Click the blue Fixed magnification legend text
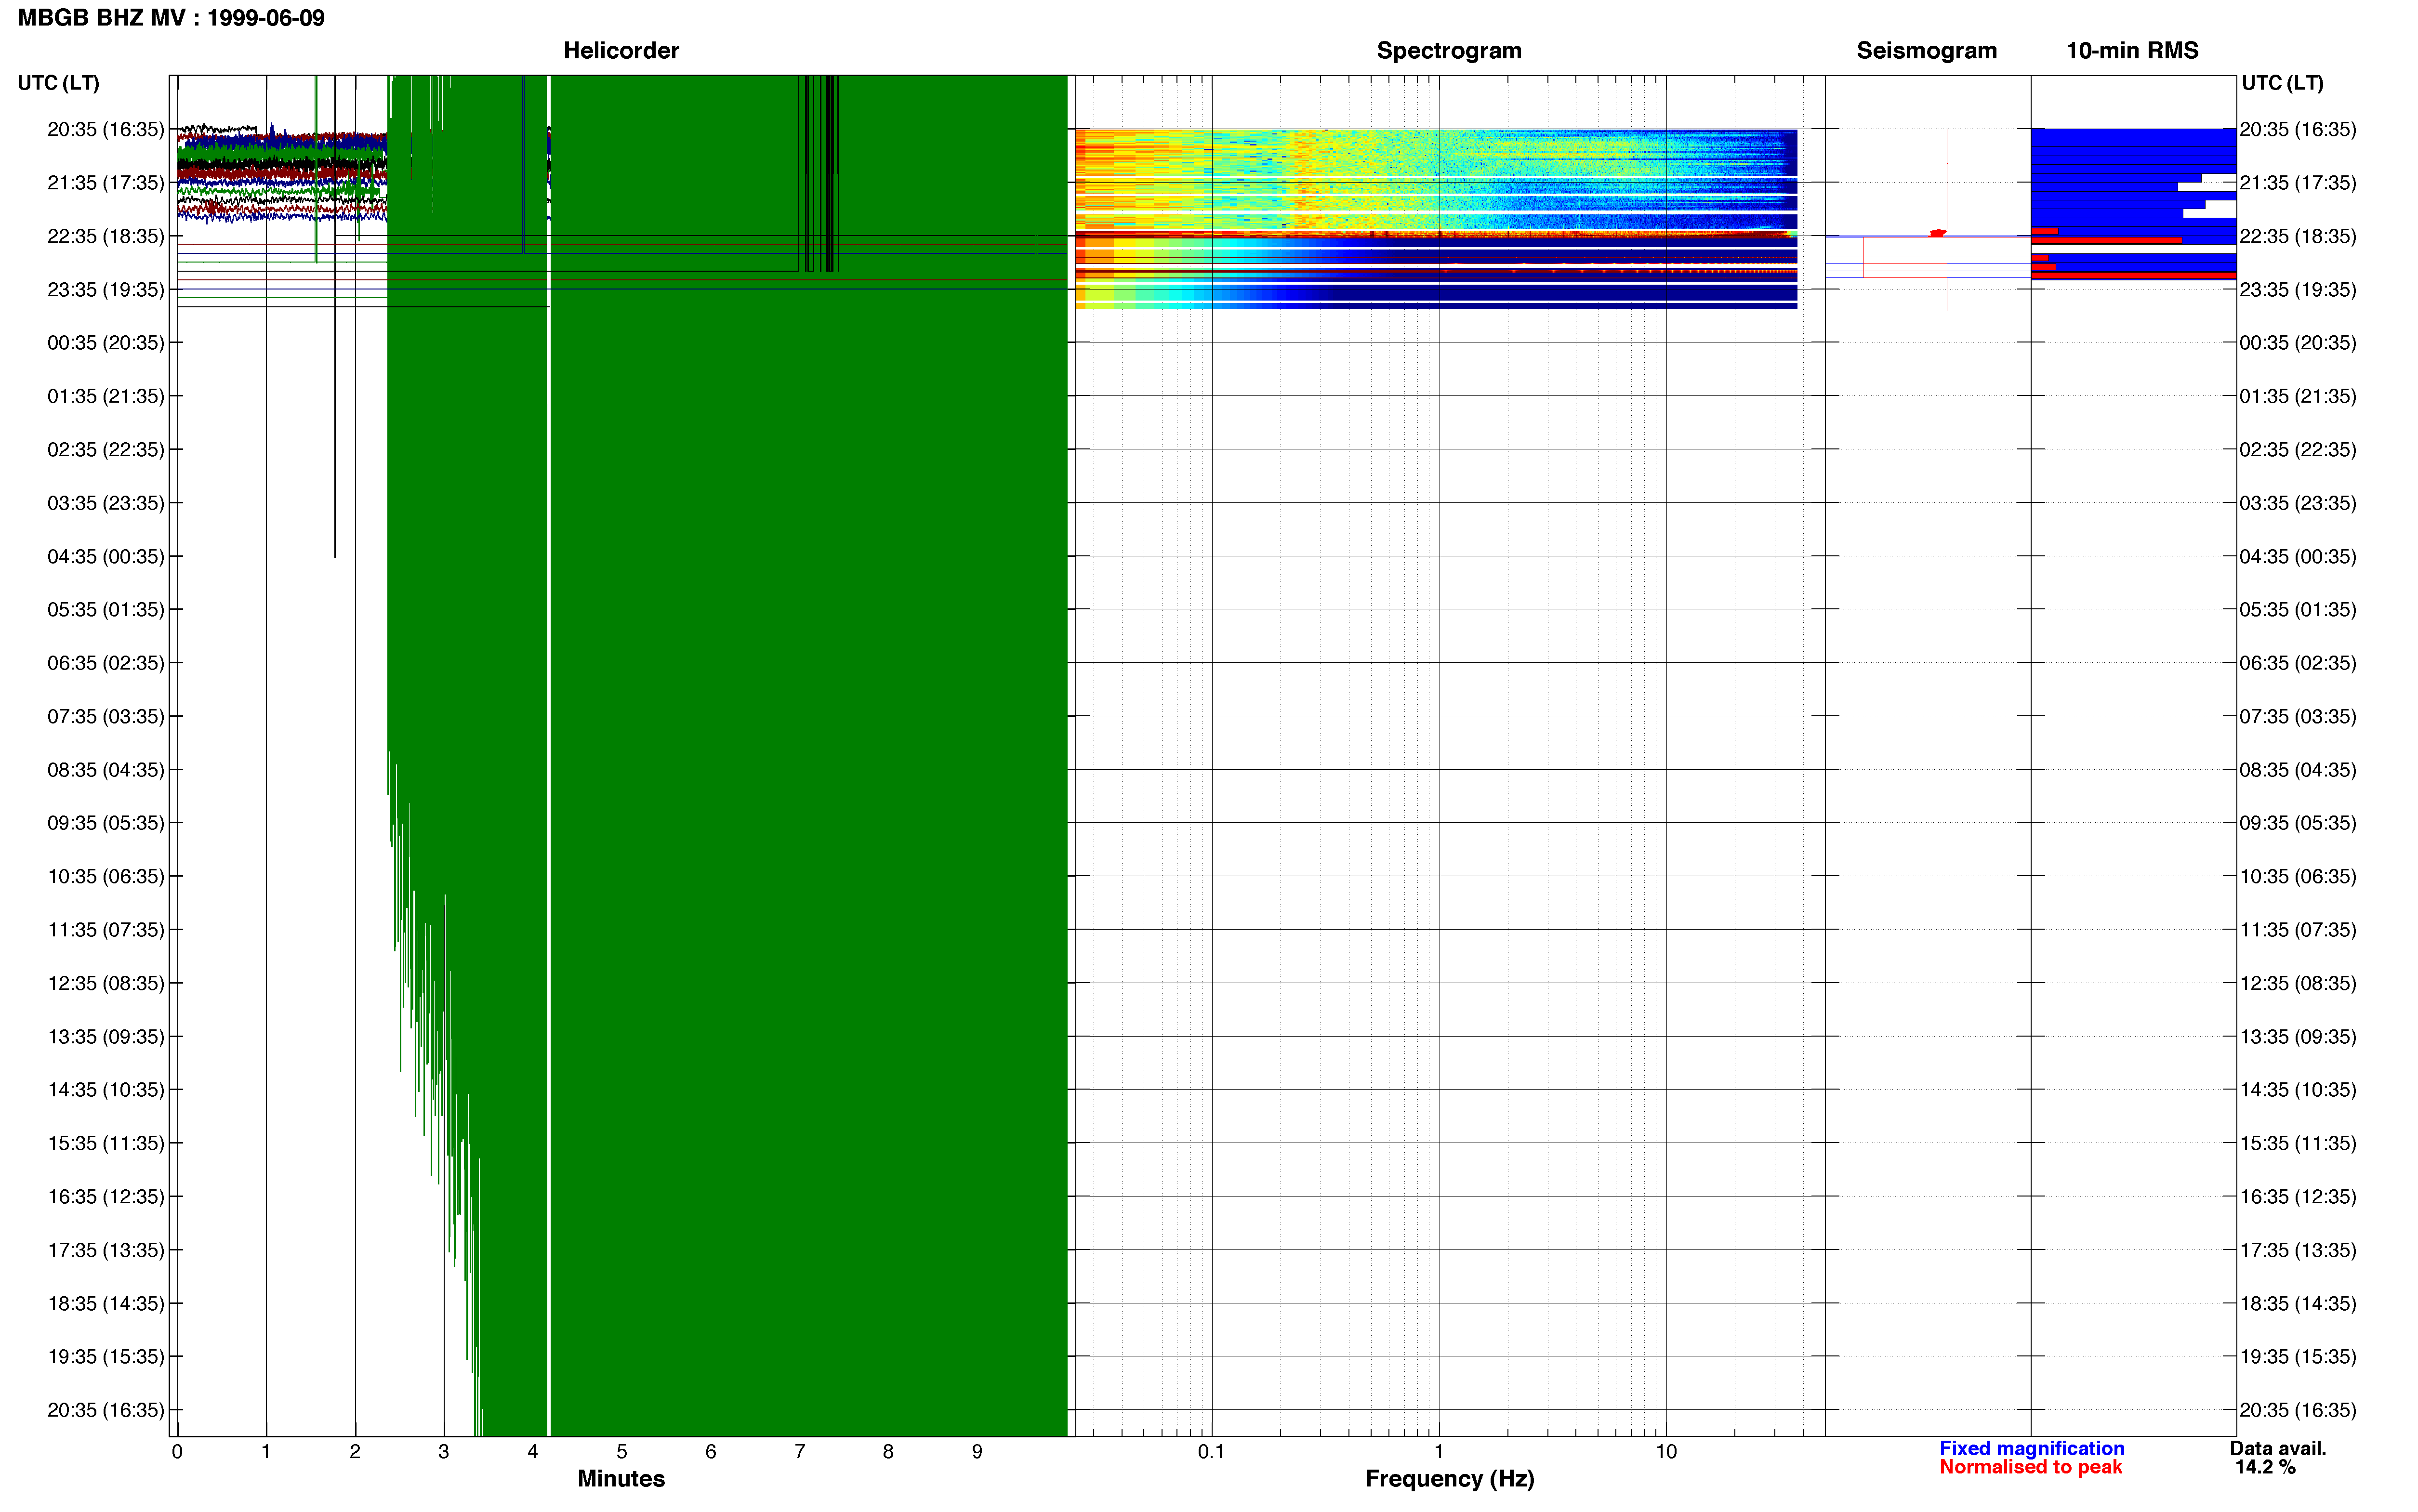 point(2031,1448)
